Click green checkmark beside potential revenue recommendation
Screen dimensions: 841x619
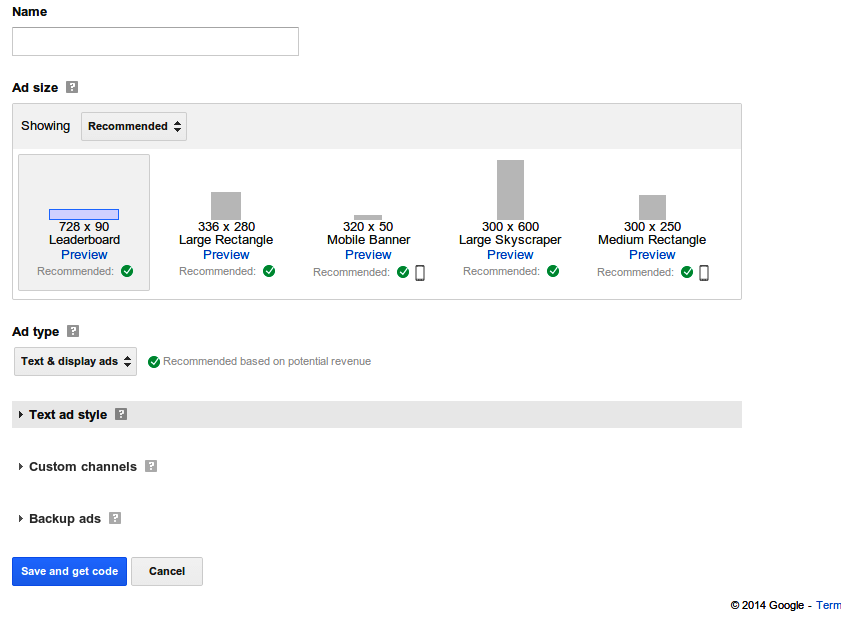[x=154, y=362]
